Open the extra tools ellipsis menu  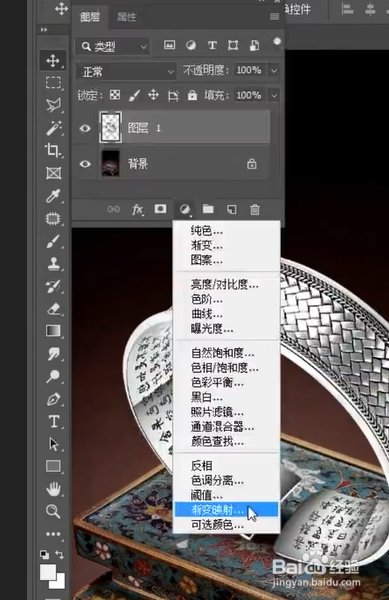point(53,534)
